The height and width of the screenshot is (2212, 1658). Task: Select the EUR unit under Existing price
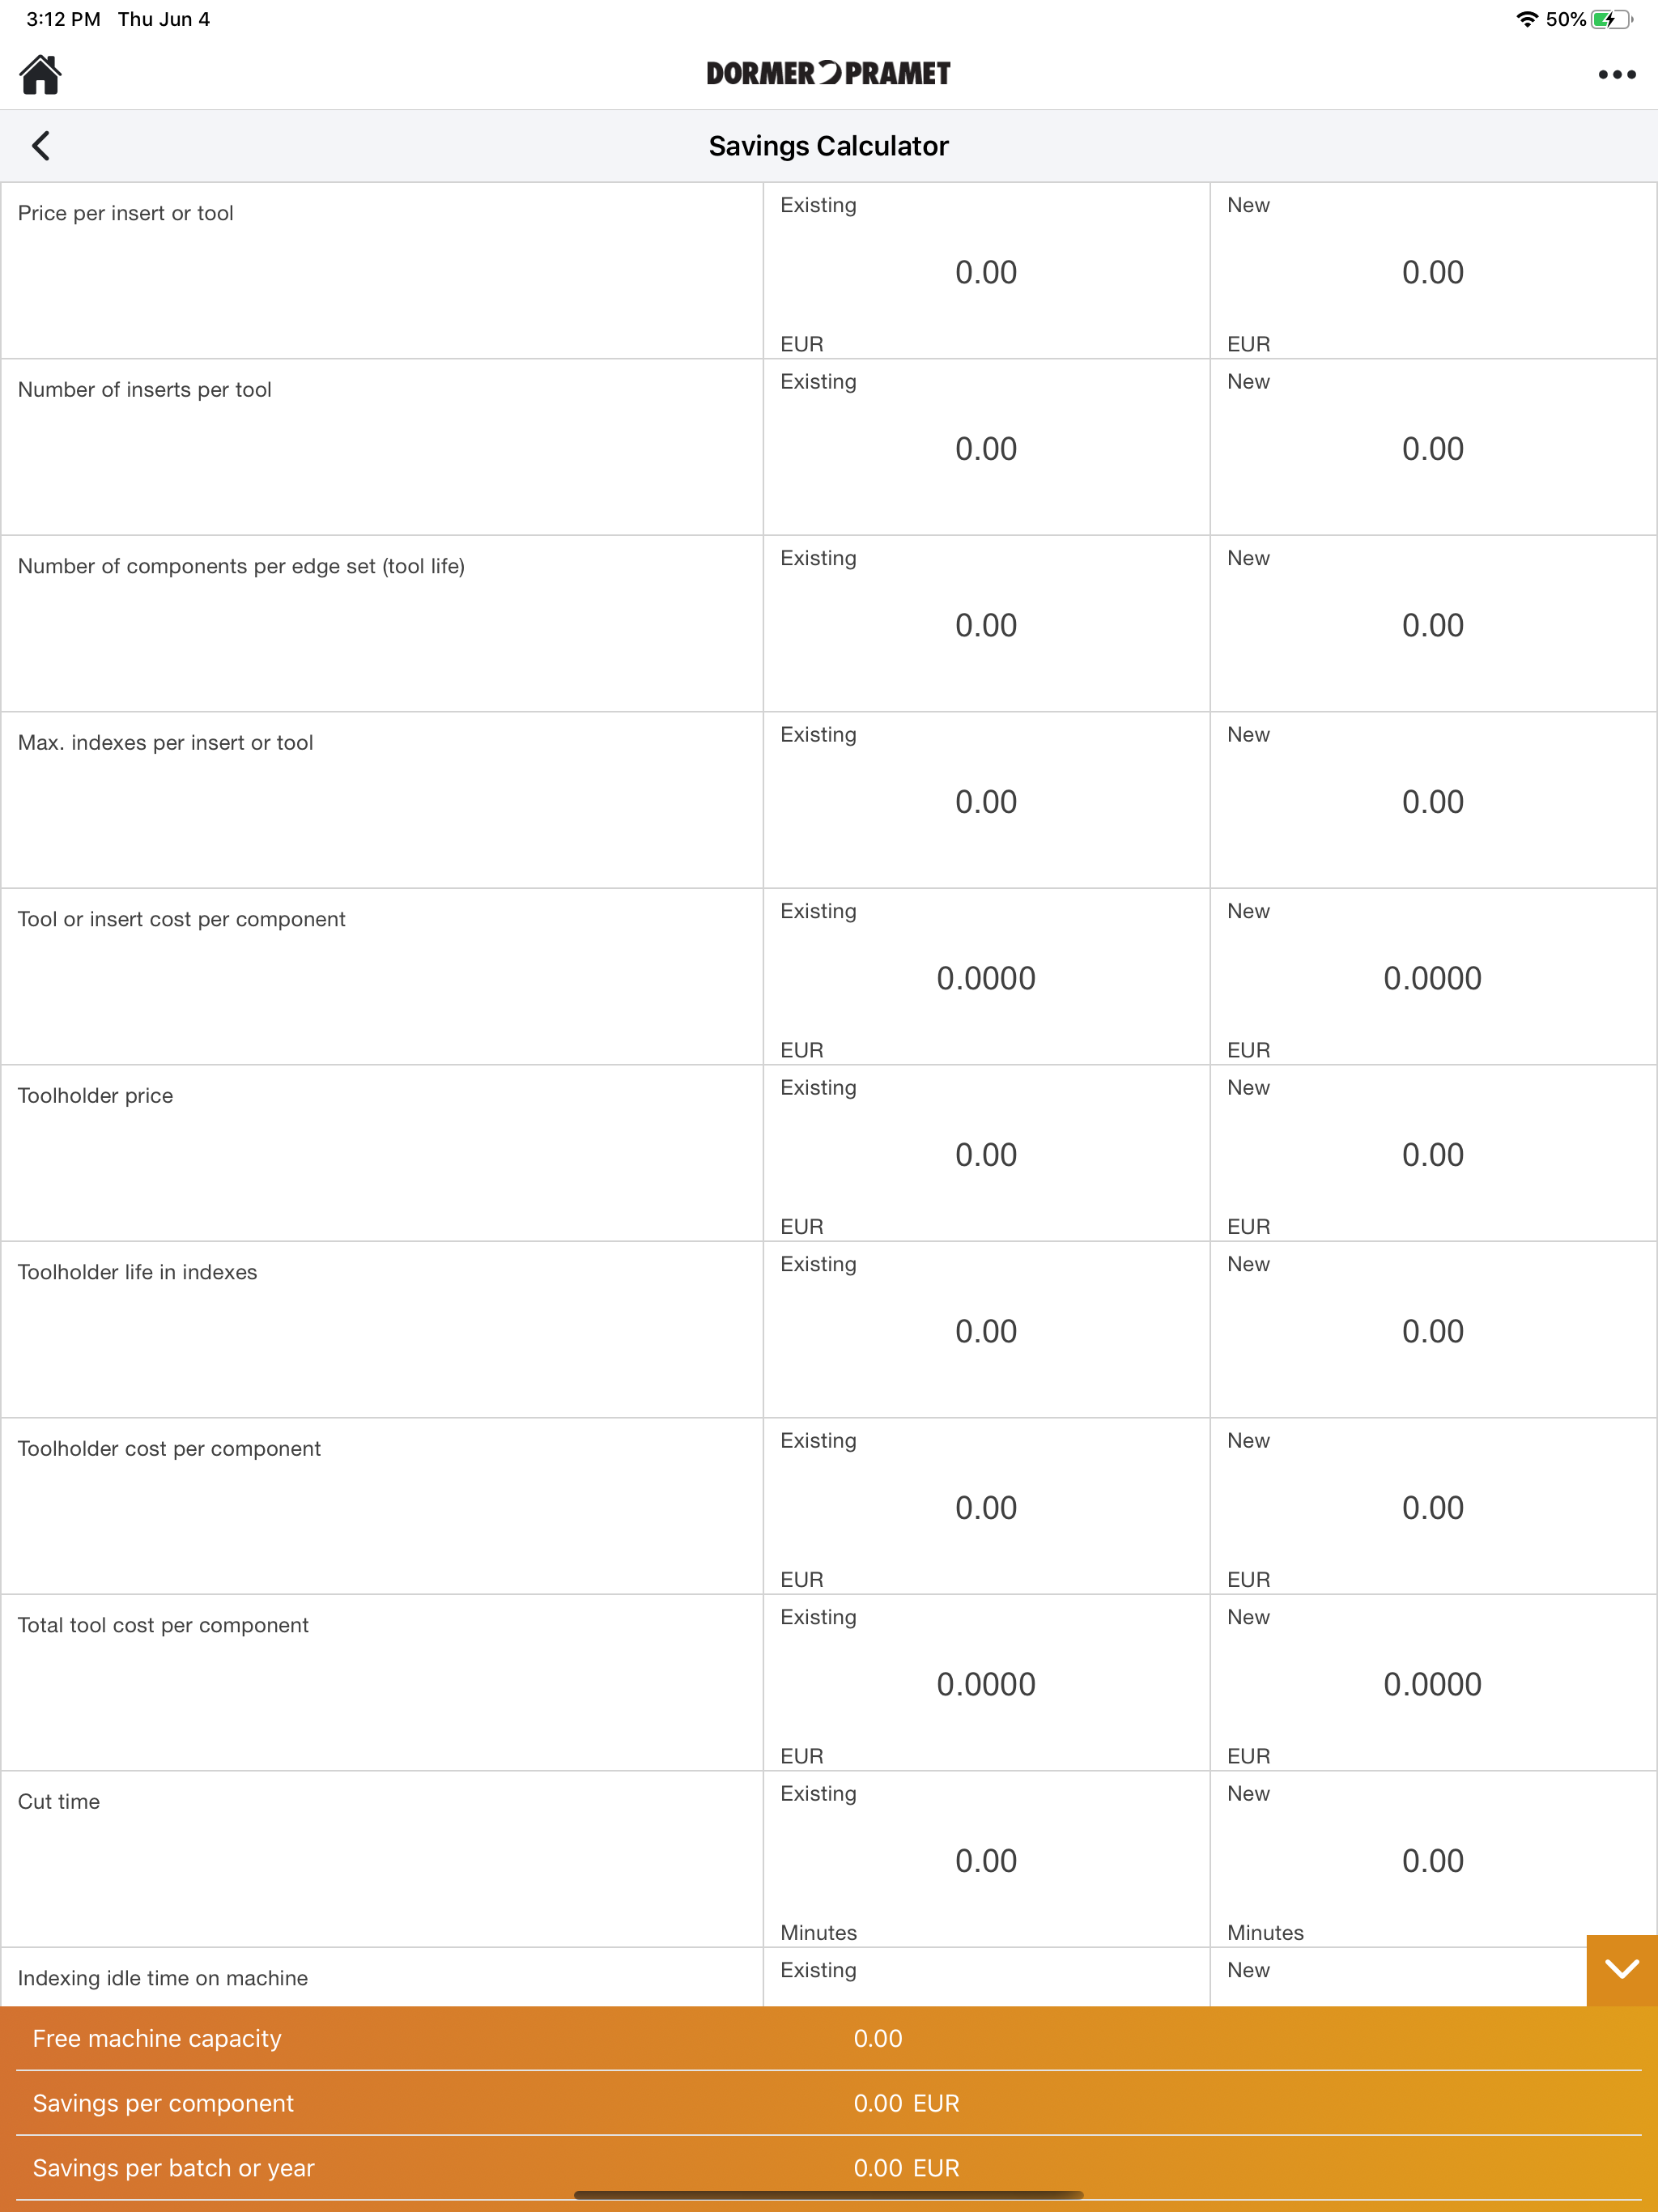[x=801, y=343]
